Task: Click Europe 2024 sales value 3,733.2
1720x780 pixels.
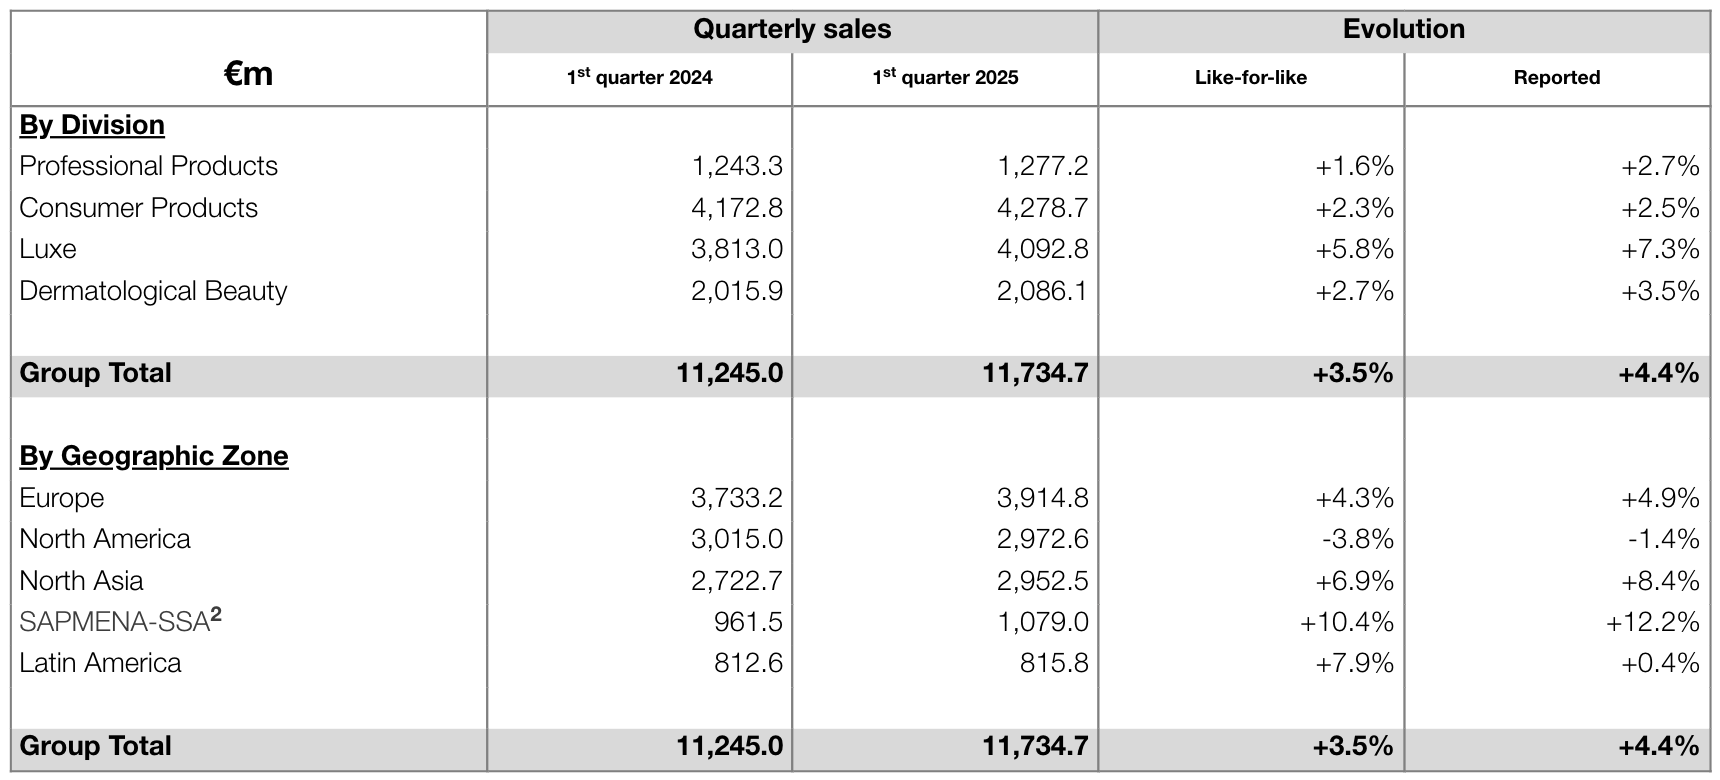Action: point(737,498)
